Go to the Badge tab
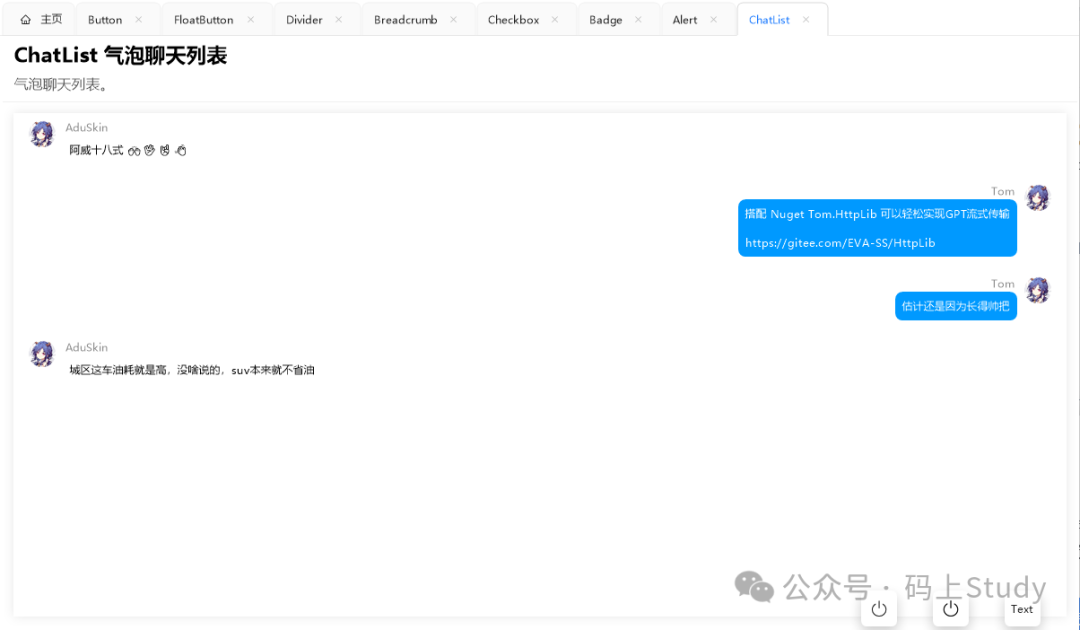Image resolution: width=1080 pixels, height=630 pixels. pos(605,20)
